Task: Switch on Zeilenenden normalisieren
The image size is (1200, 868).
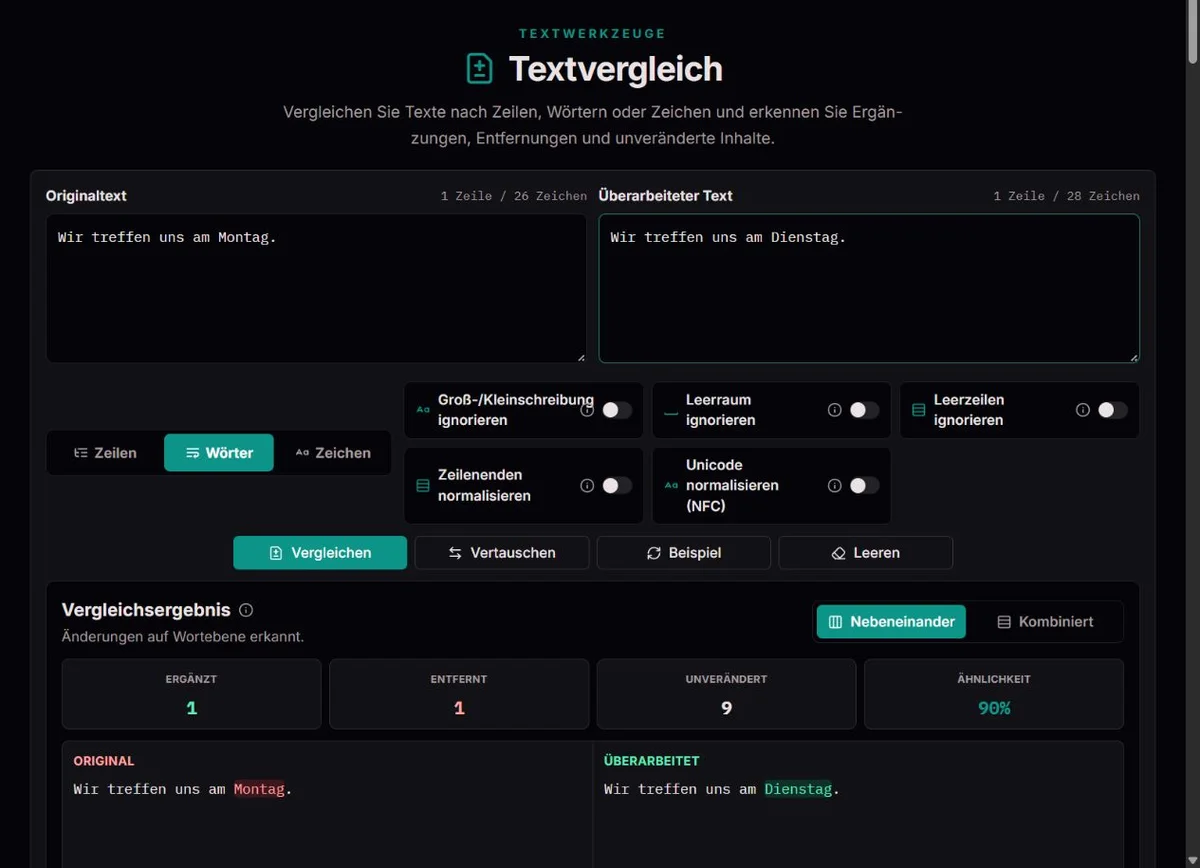Action: (x=617, y=485)
